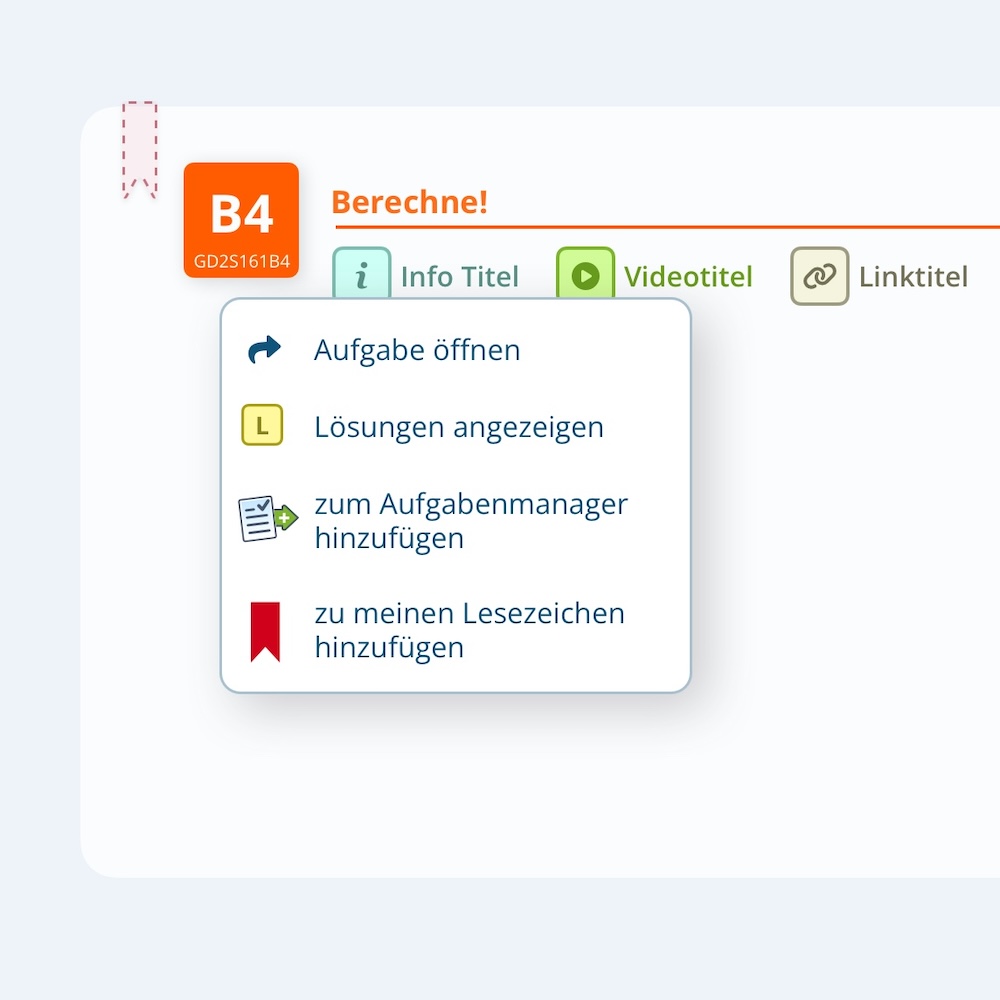Select the yellow L icon for Lösungen
The height and width of the screenshot is (1000, 1000).
point(261,425)
